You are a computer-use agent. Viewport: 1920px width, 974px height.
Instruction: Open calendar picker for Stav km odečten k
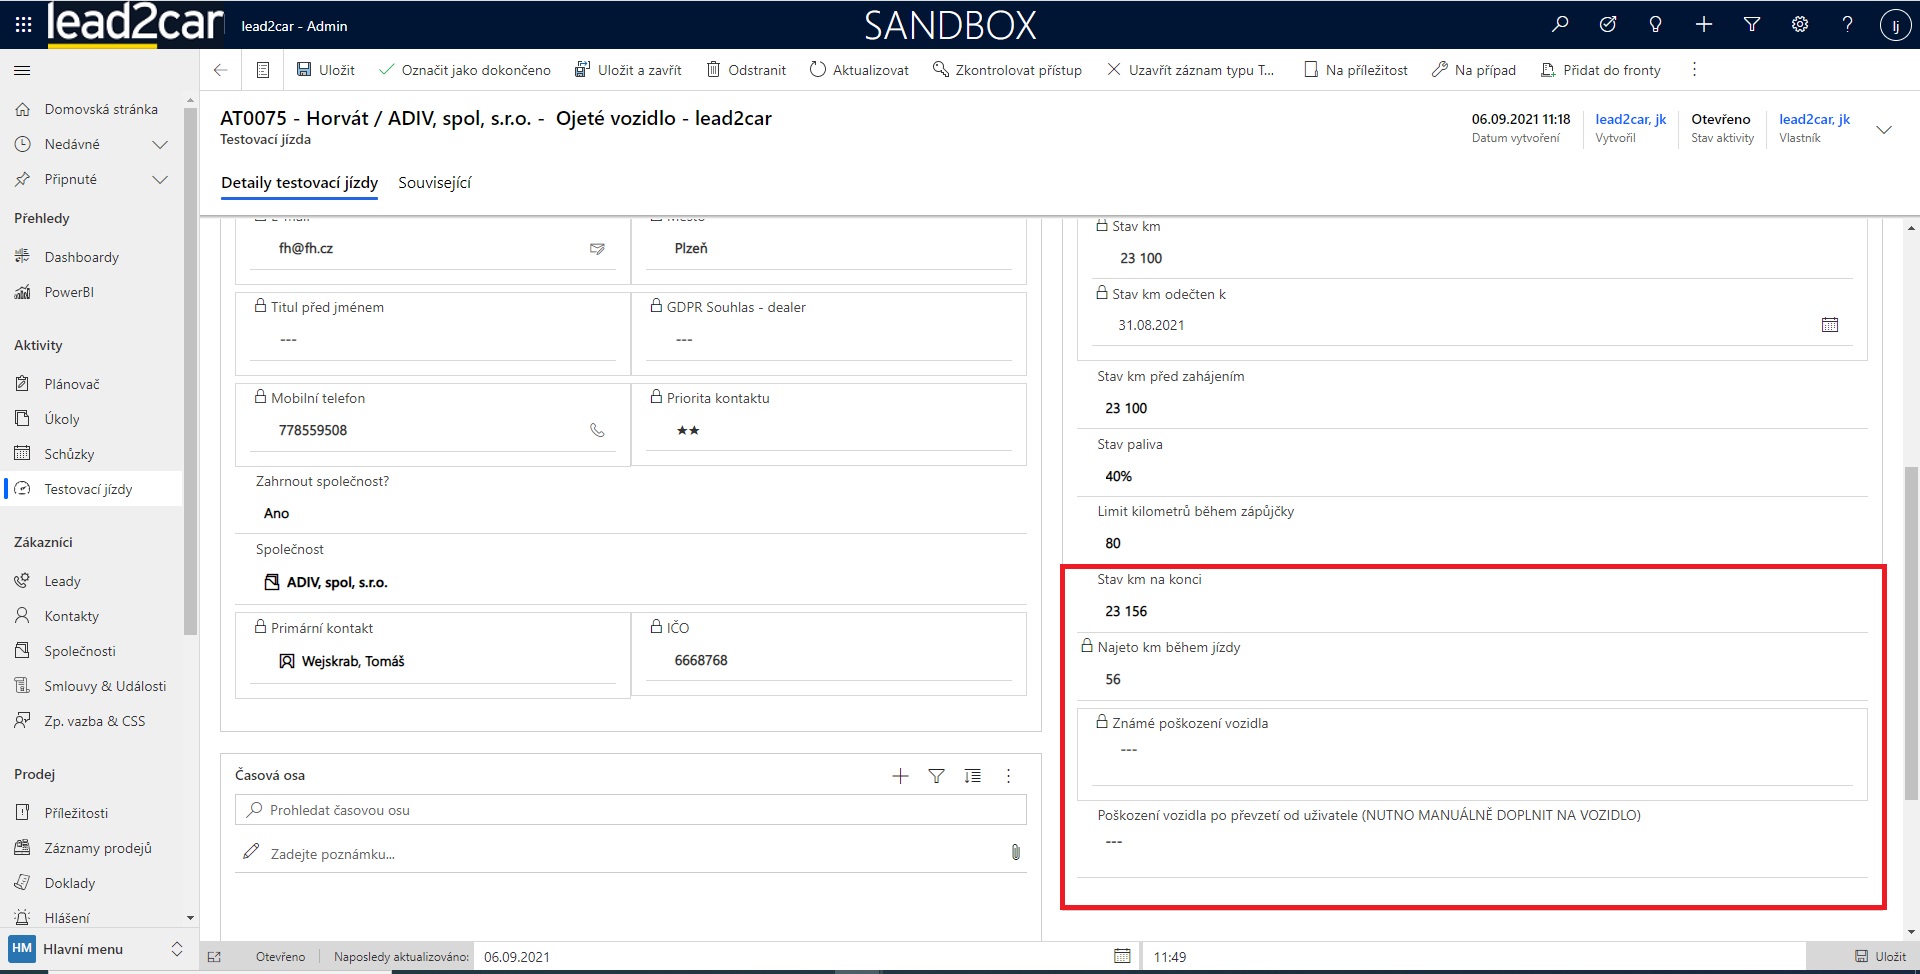(x=1830, y=325)
